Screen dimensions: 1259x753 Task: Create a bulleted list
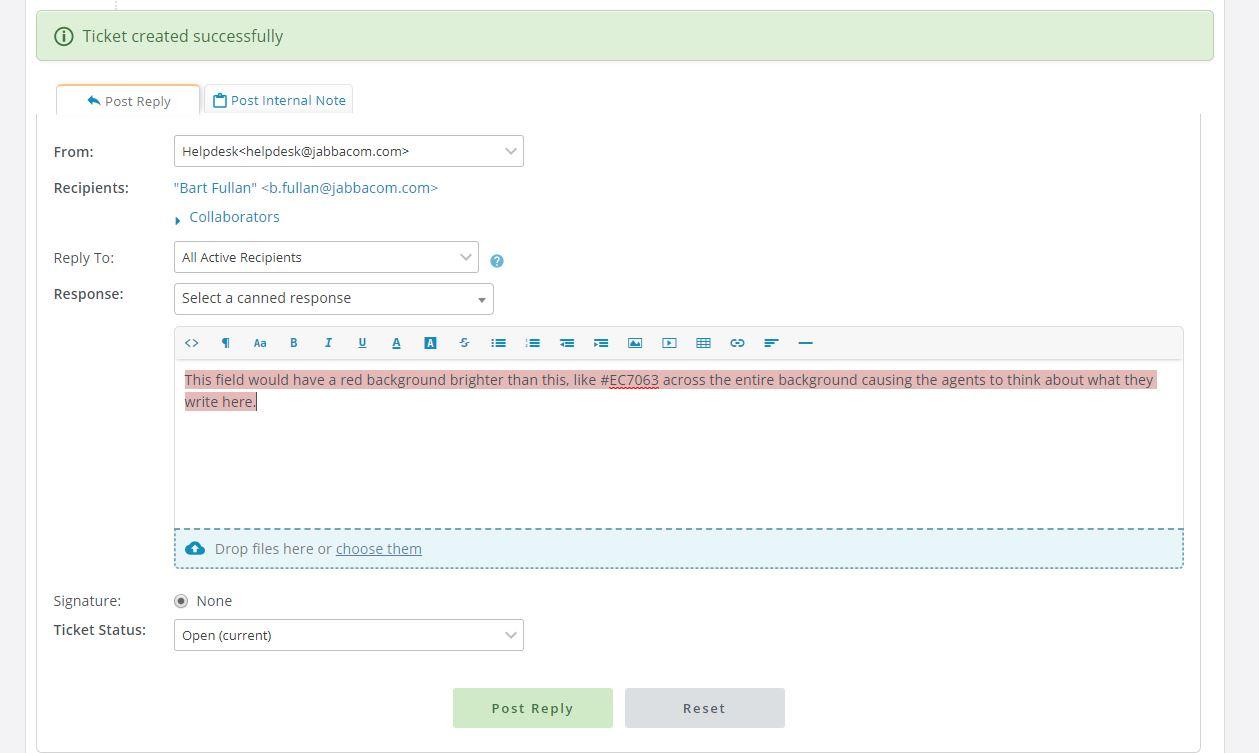pyautogui.click(x=498, y=343)
